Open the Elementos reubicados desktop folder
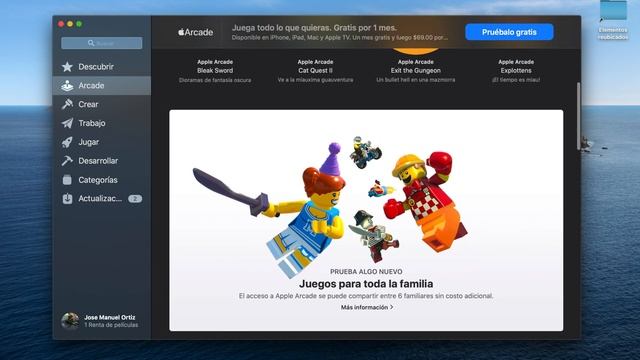 tap(613, 20)
